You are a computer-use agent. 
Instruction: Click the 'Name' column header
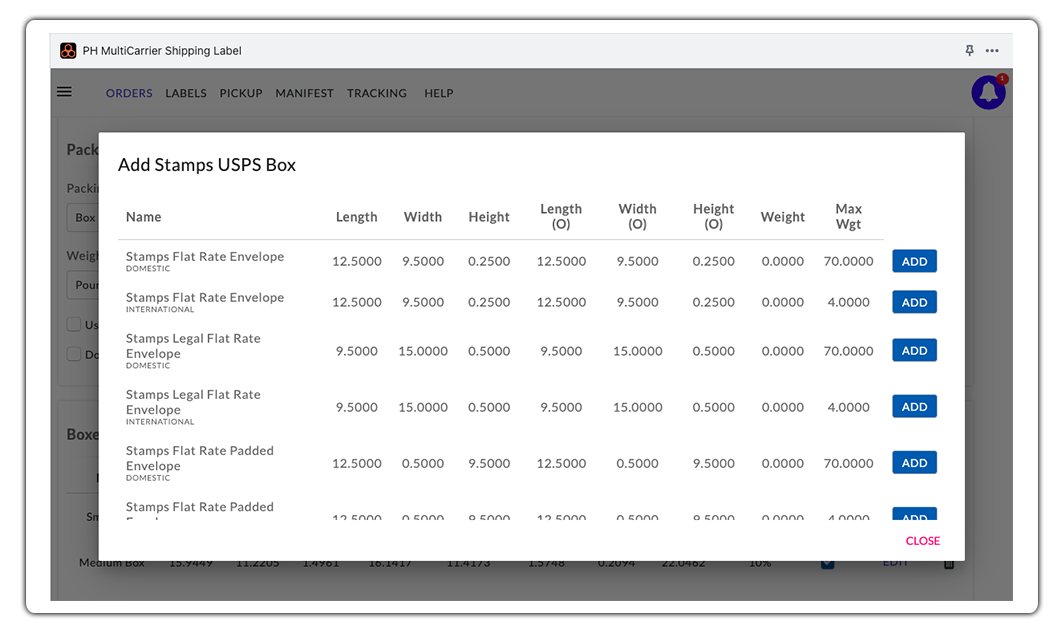144,217
